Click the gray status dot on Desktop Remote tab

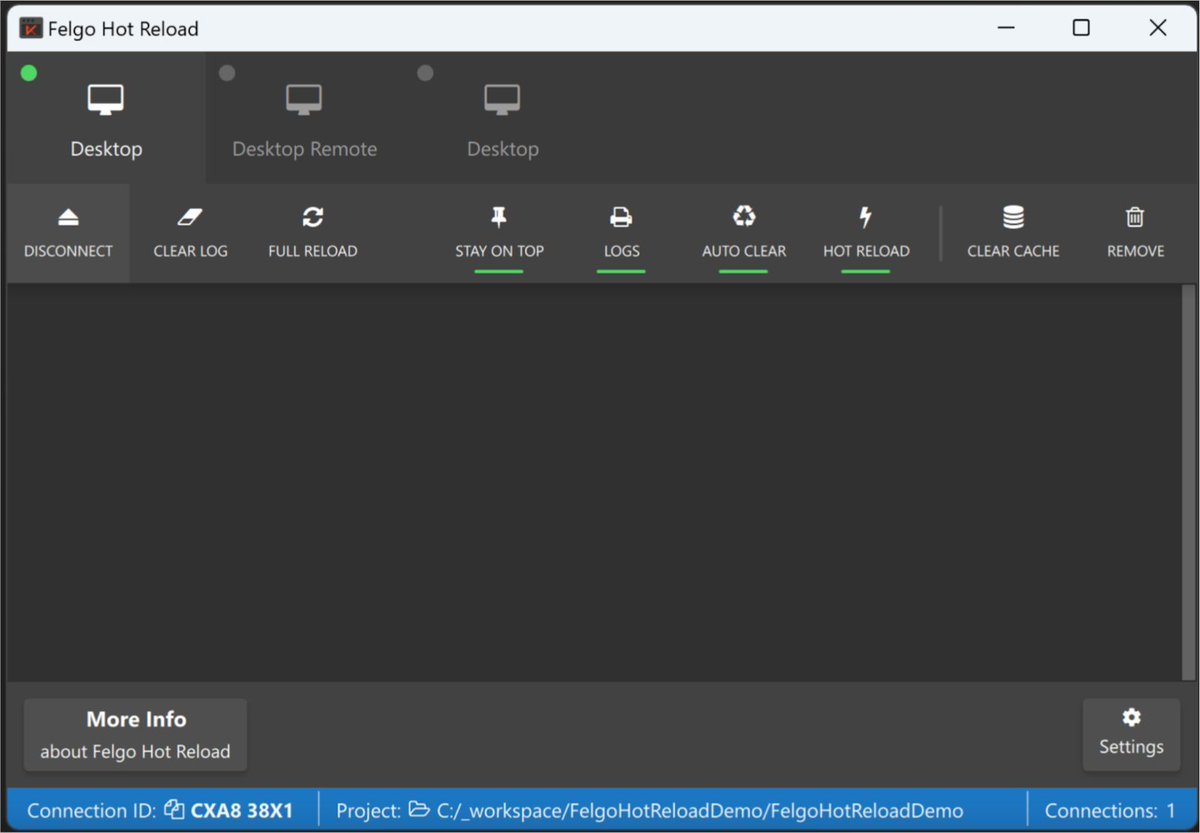(227, 73)
